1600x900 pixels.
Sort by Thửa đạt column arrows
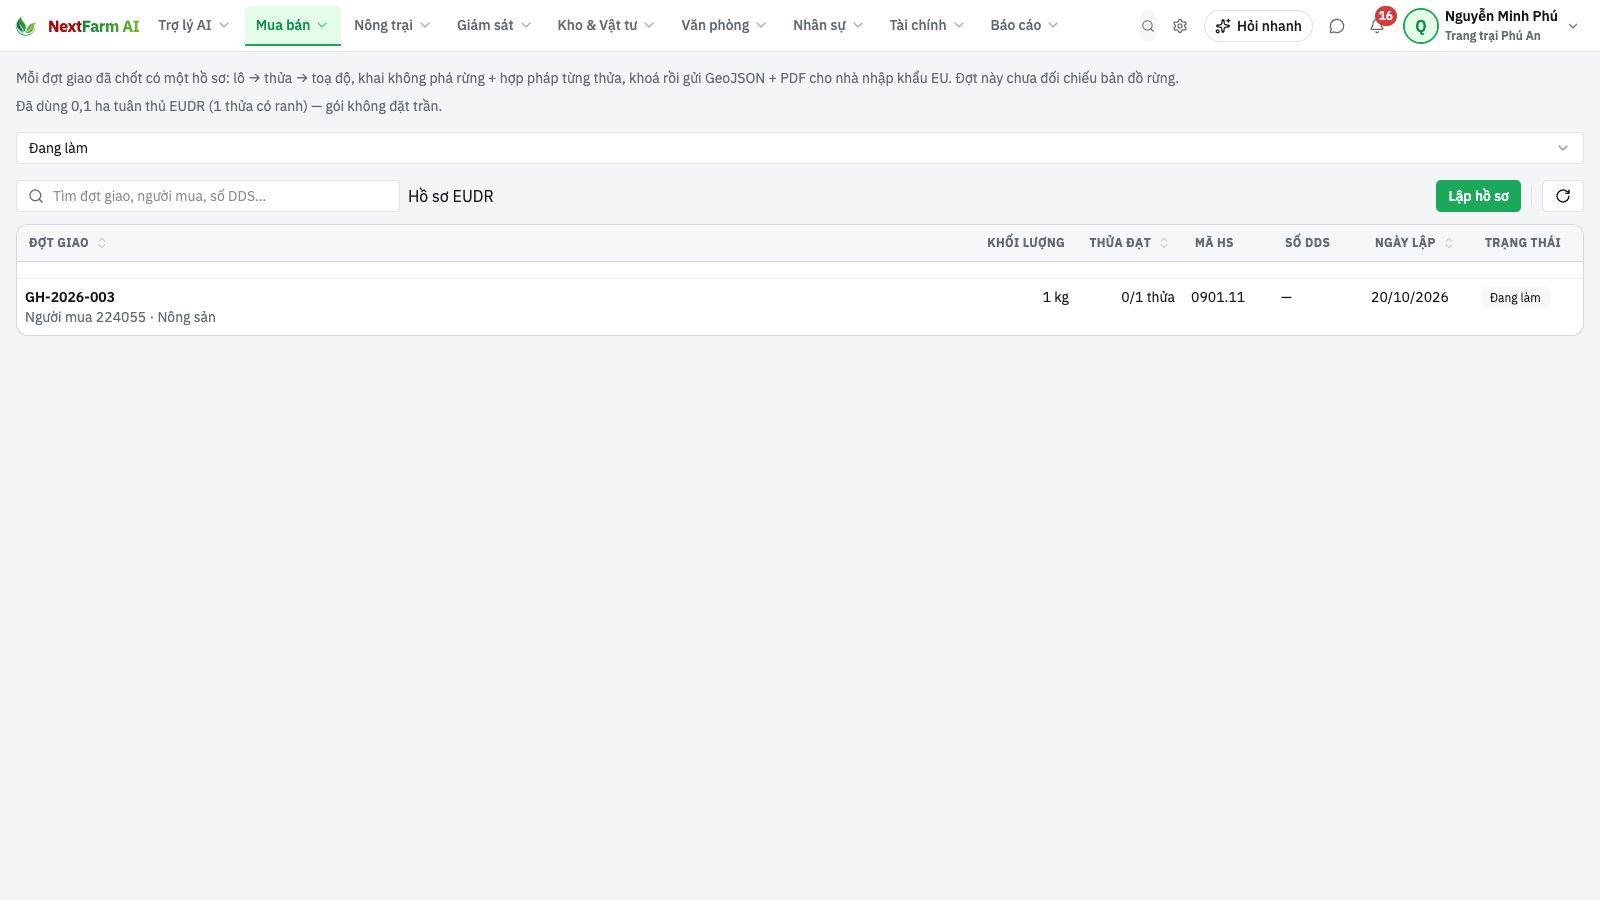1164,243
